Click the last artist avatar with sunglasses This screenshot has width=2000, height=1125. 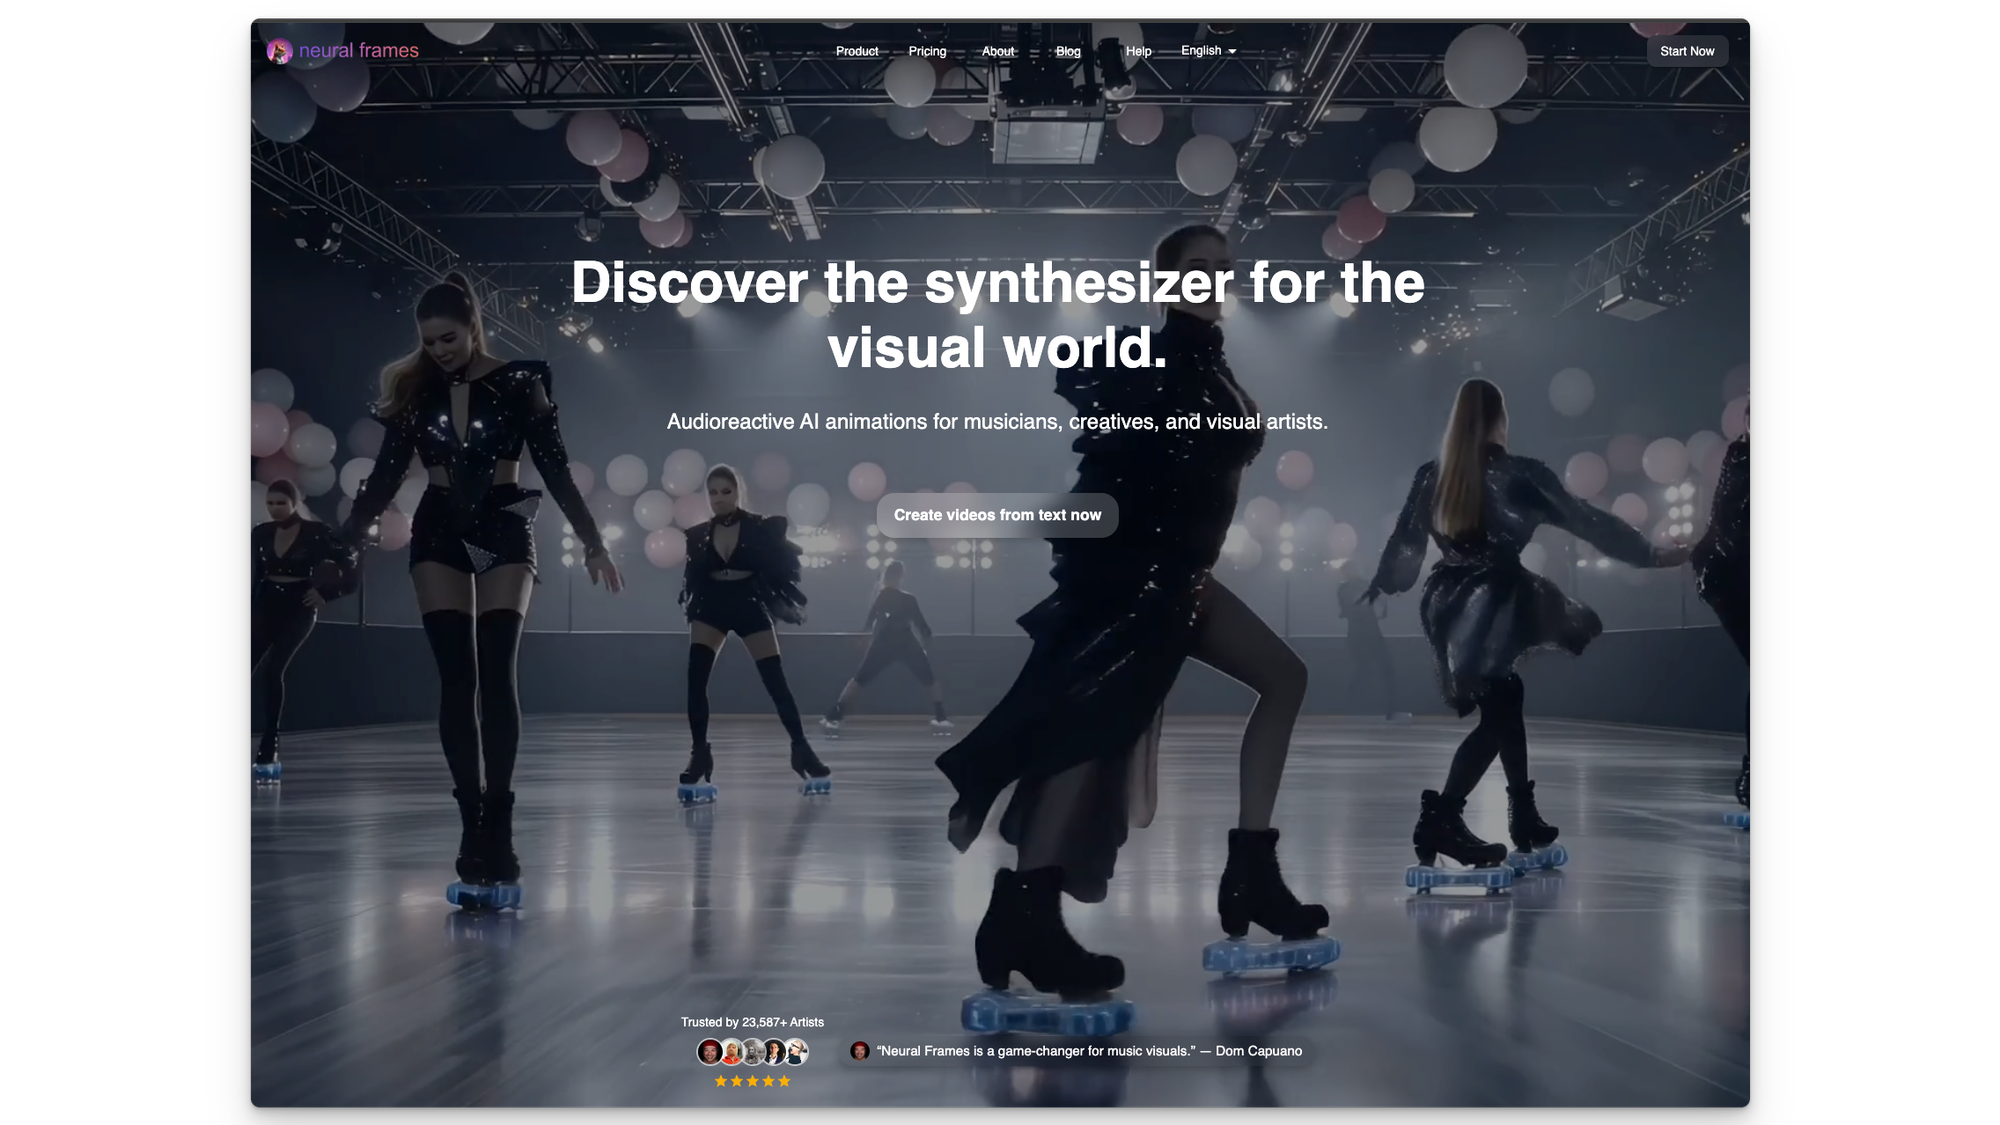[x=797, y=1052]
